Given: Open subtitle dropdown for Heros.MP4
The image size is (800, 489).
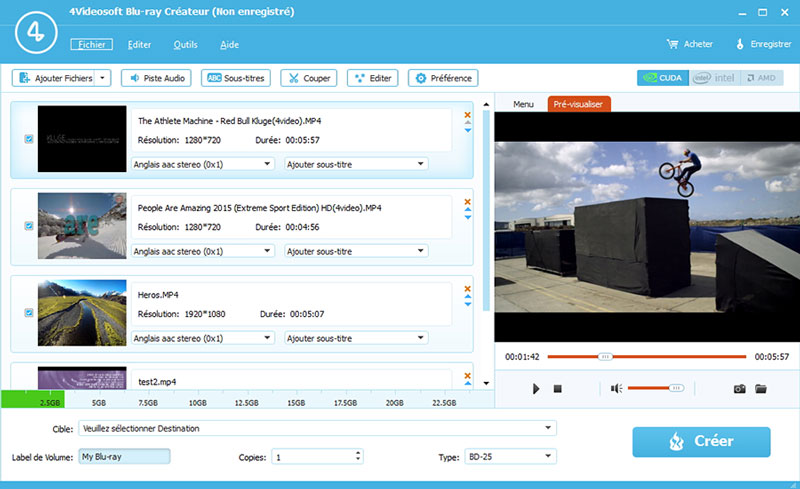Looking at the screenshot, I should [356, 338].
